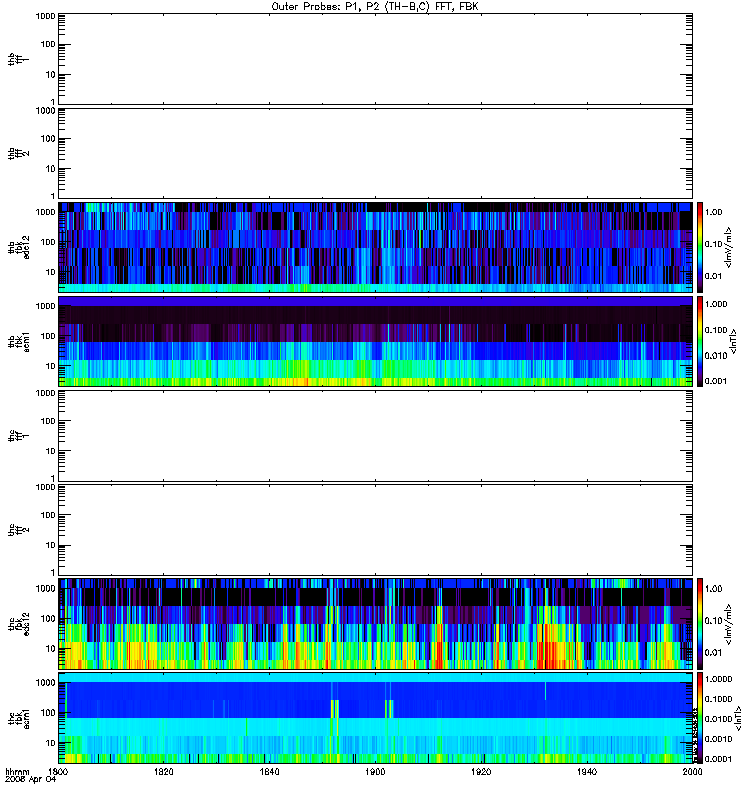750x800 pixels.
Task: Click the 'thb fff 1' y-axis title
Action: pyautogui.click(x=19, y=59)
